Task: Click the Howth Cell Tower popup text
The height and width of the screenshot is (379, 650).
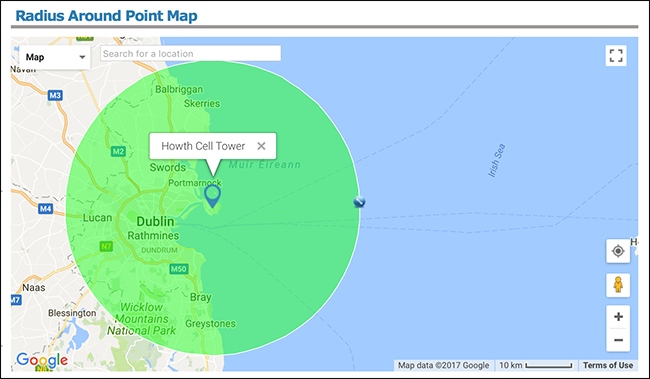Action: (203, 146)
